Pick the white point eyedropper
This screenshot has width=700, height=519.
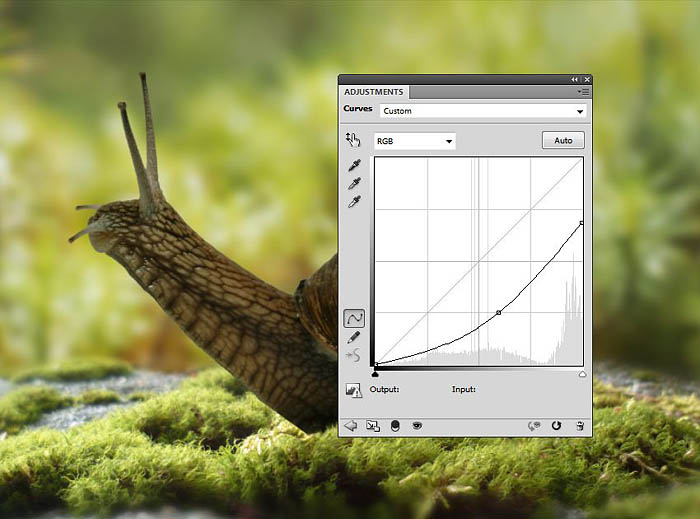tap(354, 201)
